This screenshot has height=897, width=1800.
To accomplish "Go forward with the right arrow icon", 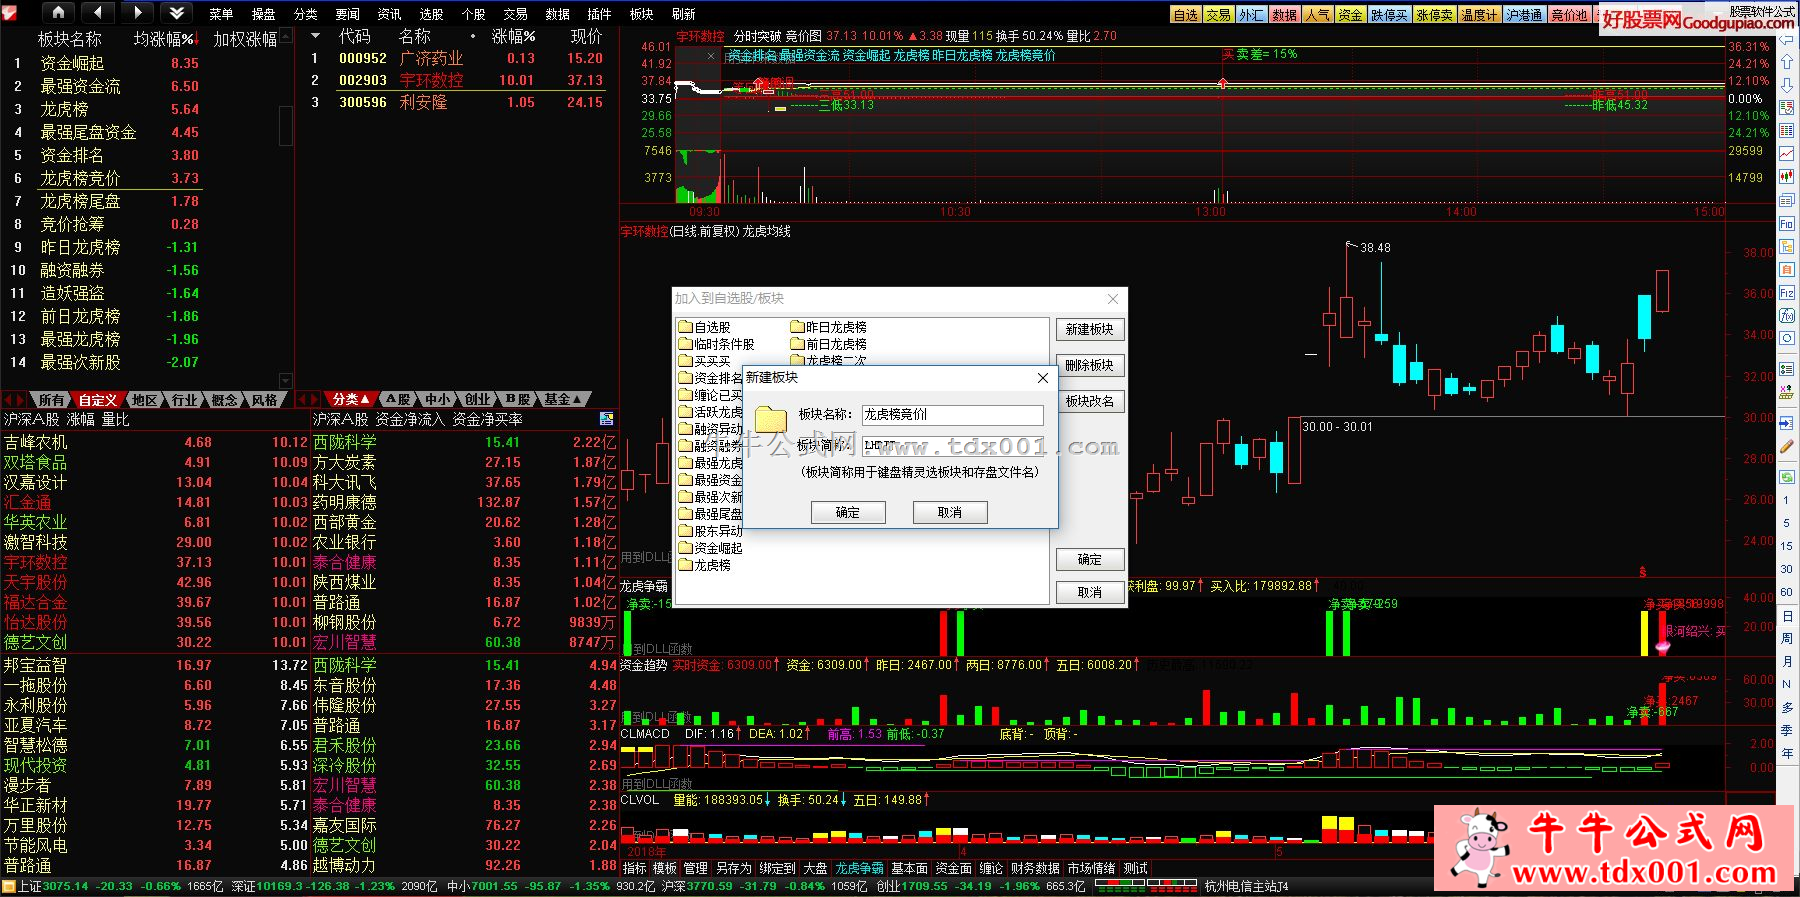I will tap(137, 13).
